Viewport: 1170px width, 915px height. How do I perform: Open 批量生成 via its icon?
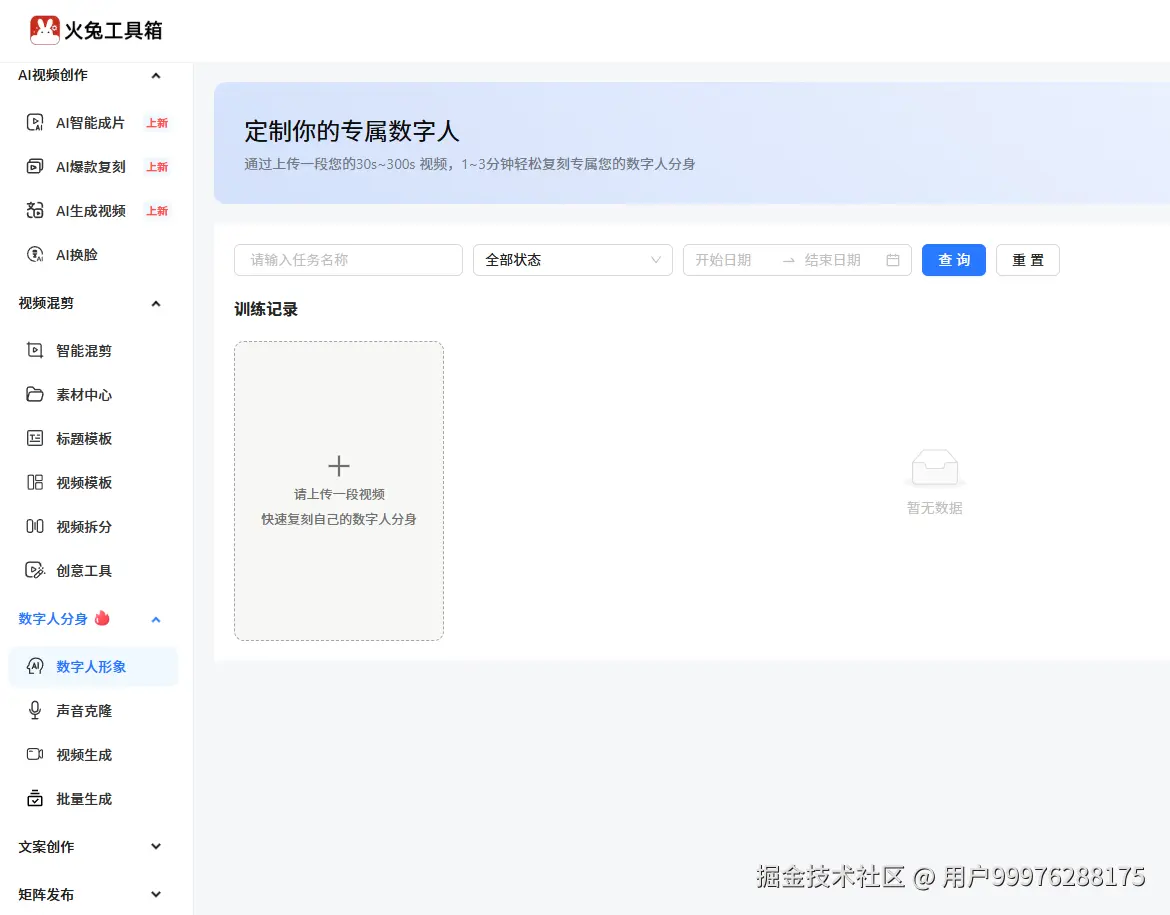pyautogui.click(x=35, y=799)
